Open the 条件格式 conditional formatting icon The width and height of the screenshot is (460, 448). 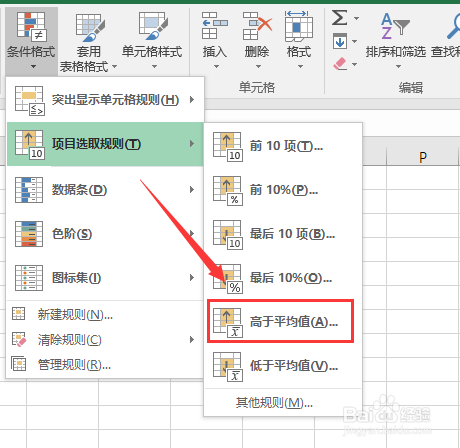coord(31,26)
